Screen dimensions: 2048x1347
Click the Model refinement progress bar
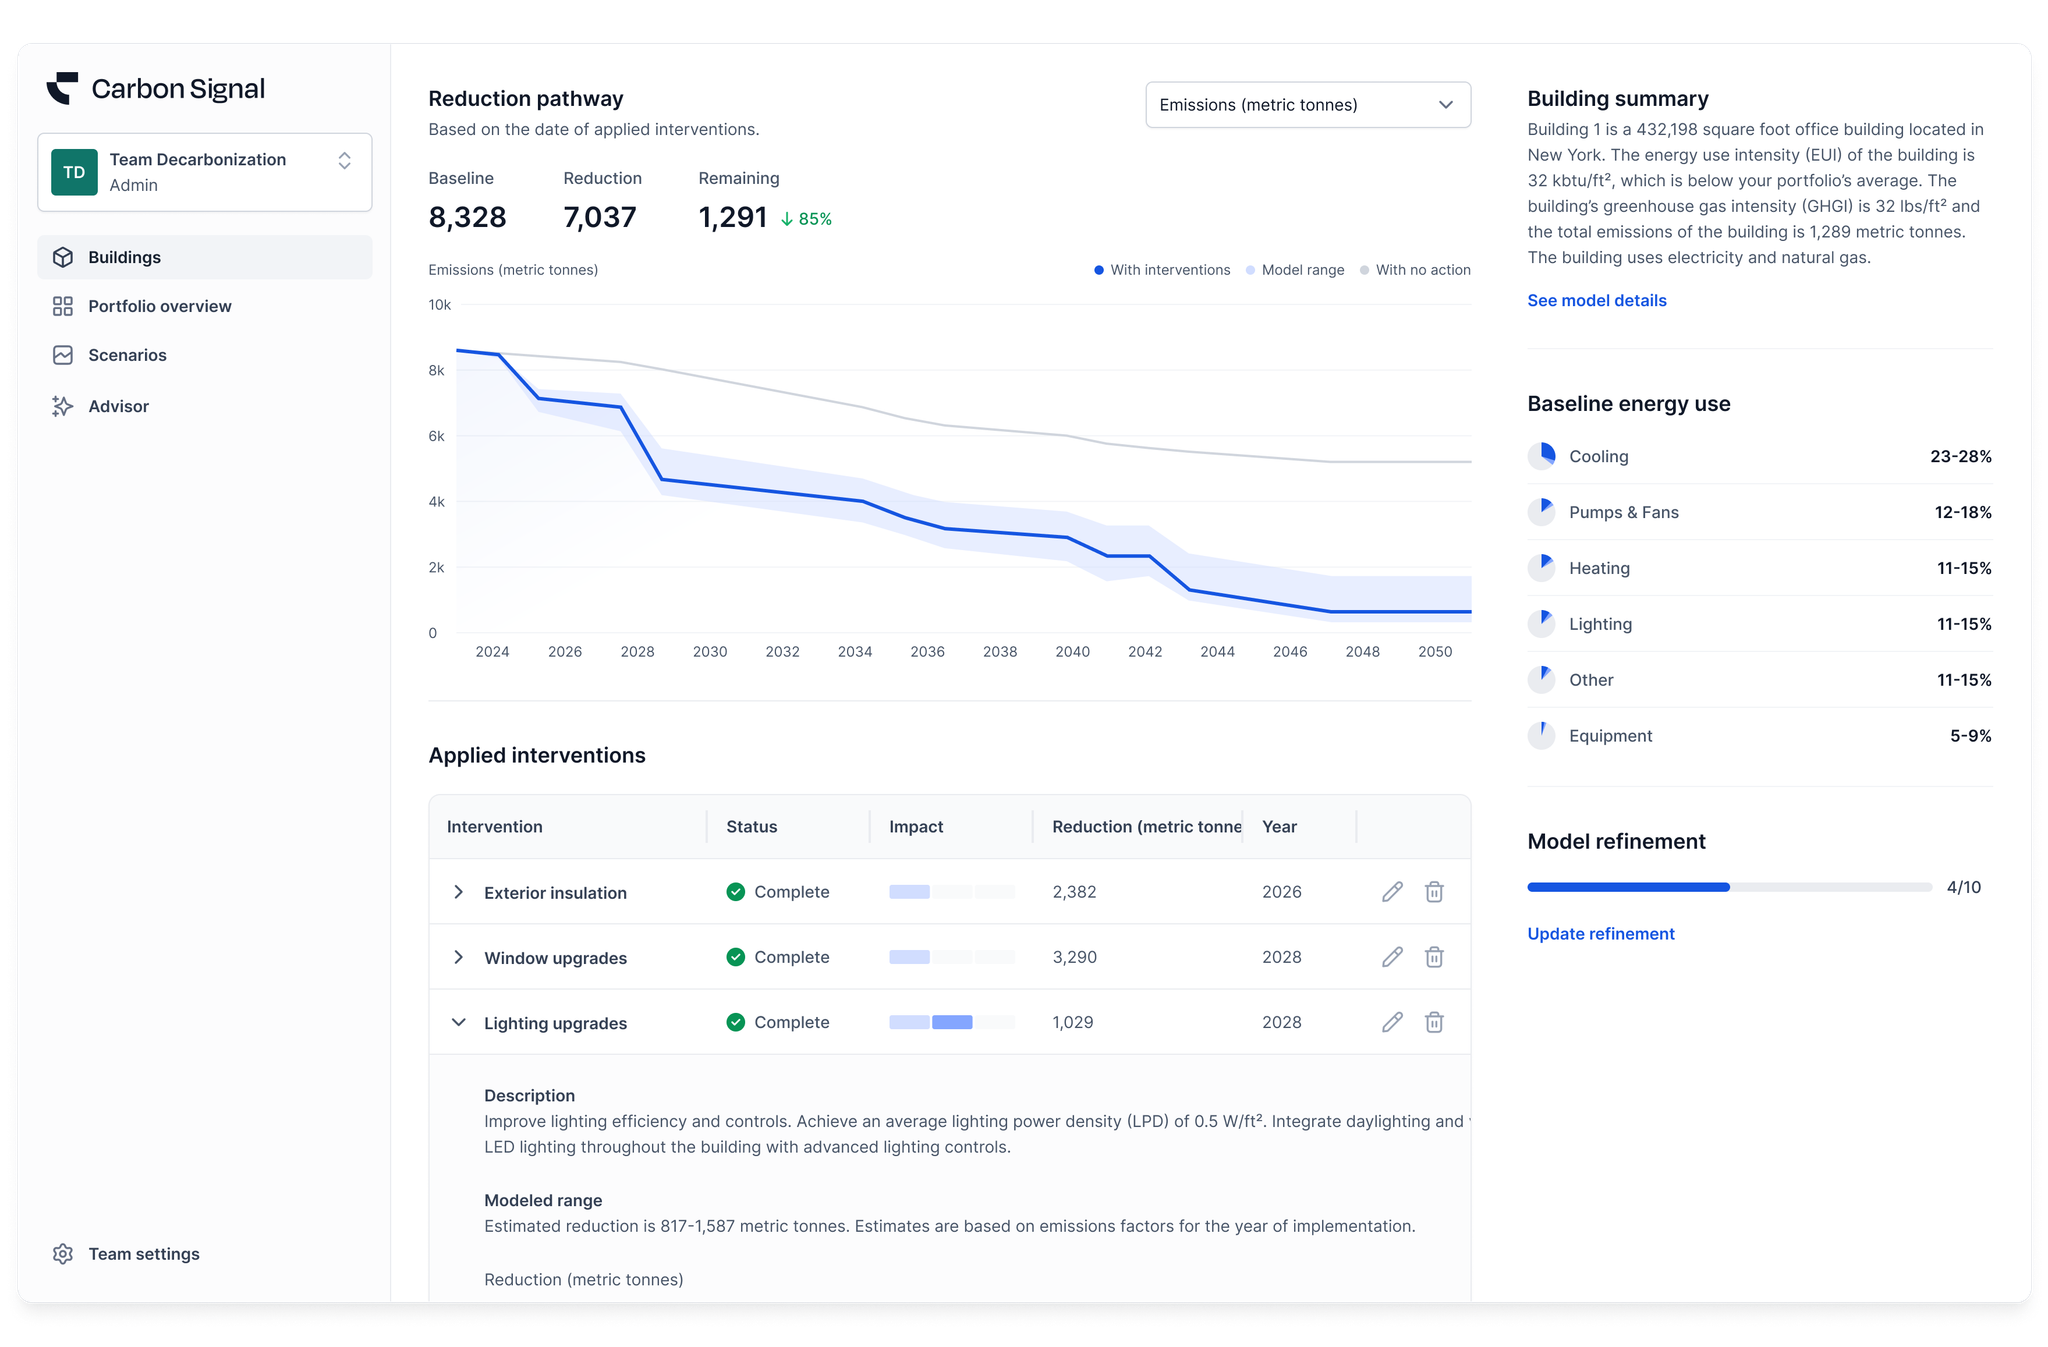click(x=1729, y=887)
